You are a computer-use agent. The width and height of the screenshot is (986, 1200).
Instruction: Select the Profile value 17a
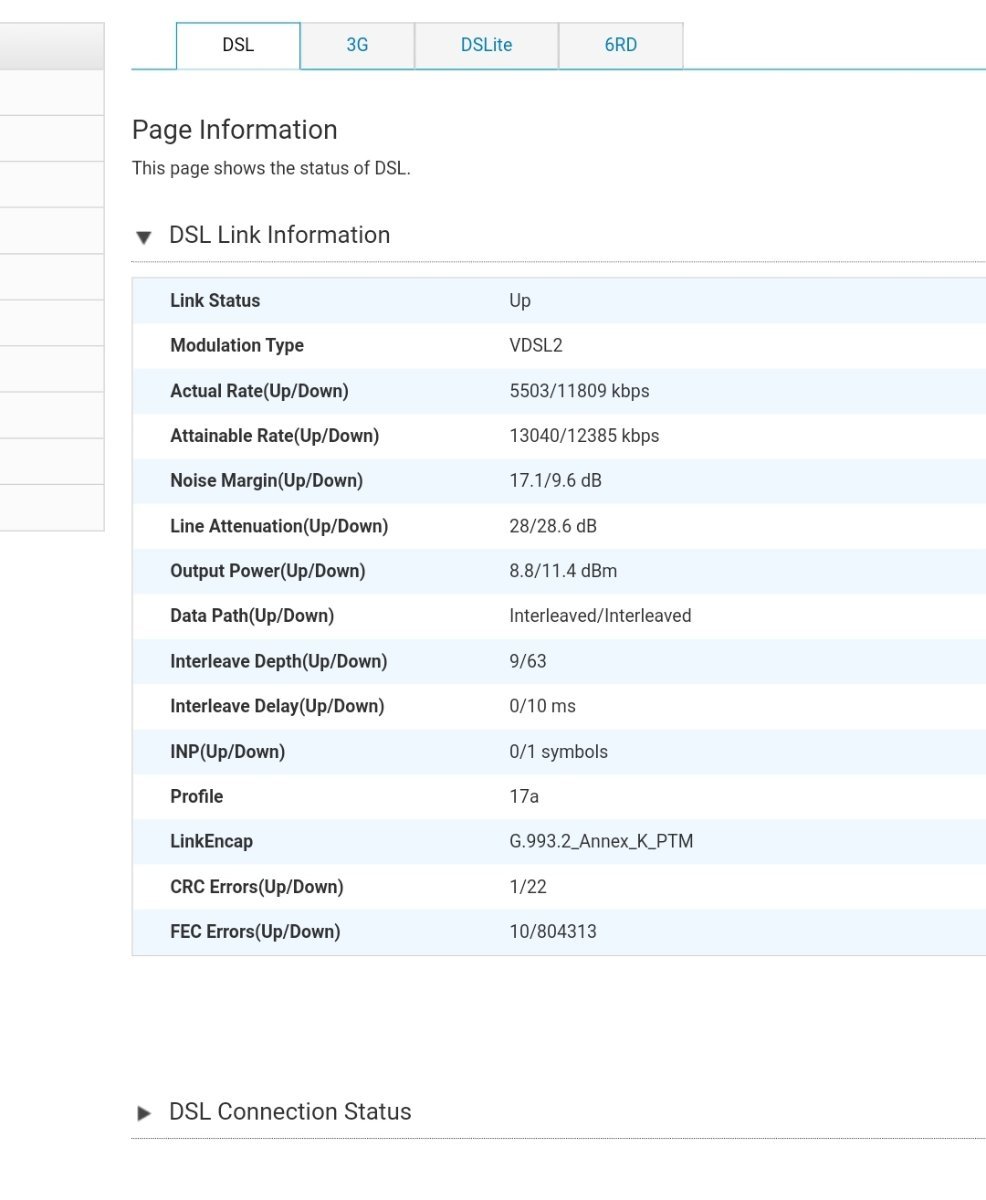point(524,797)
